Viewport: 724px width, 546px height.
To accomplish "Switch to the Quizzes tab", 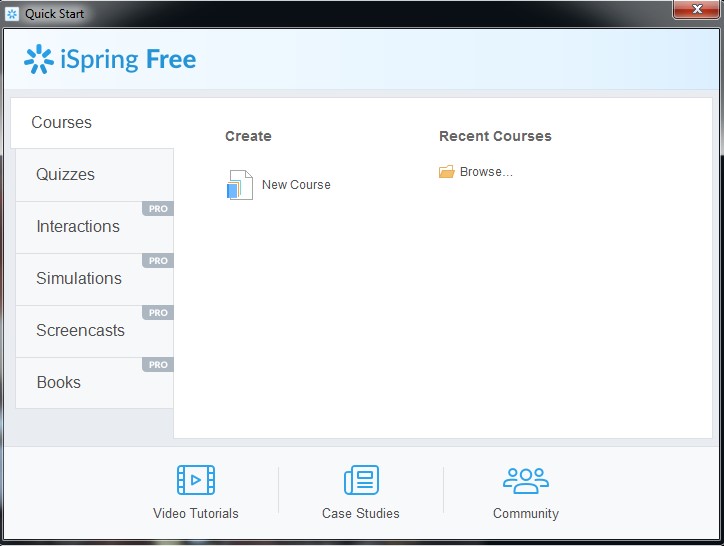I will tap(95, 175).
